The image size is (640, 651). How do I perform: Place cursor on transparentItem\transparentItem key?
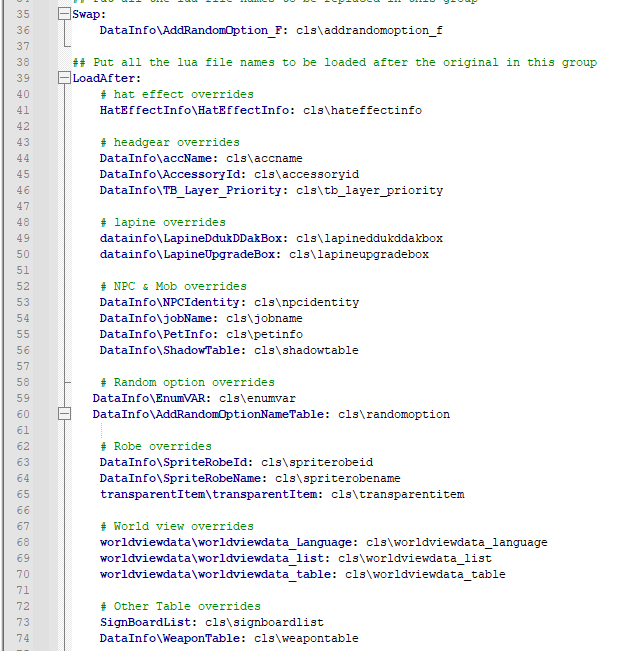(210, 494)
